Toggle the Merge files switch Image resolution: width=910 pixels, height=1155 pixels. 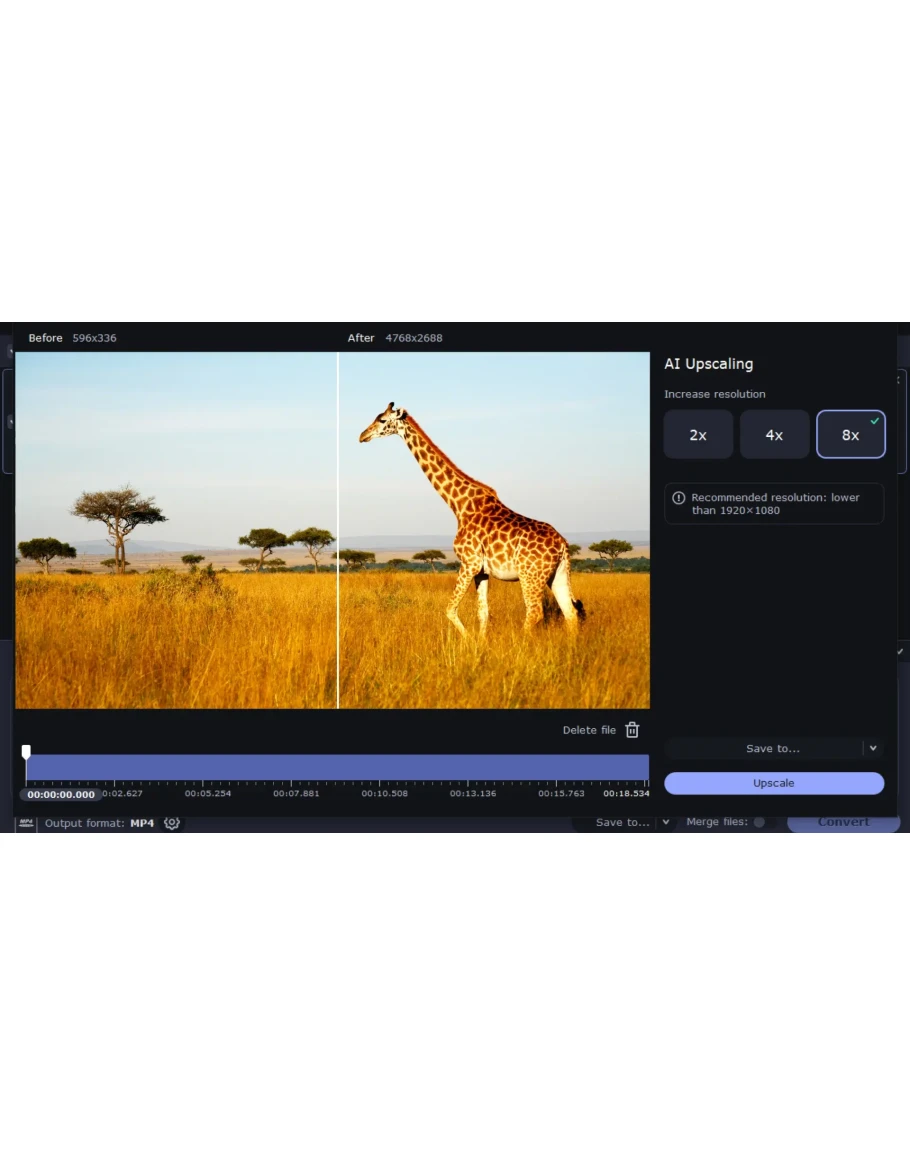coord(760,822)
